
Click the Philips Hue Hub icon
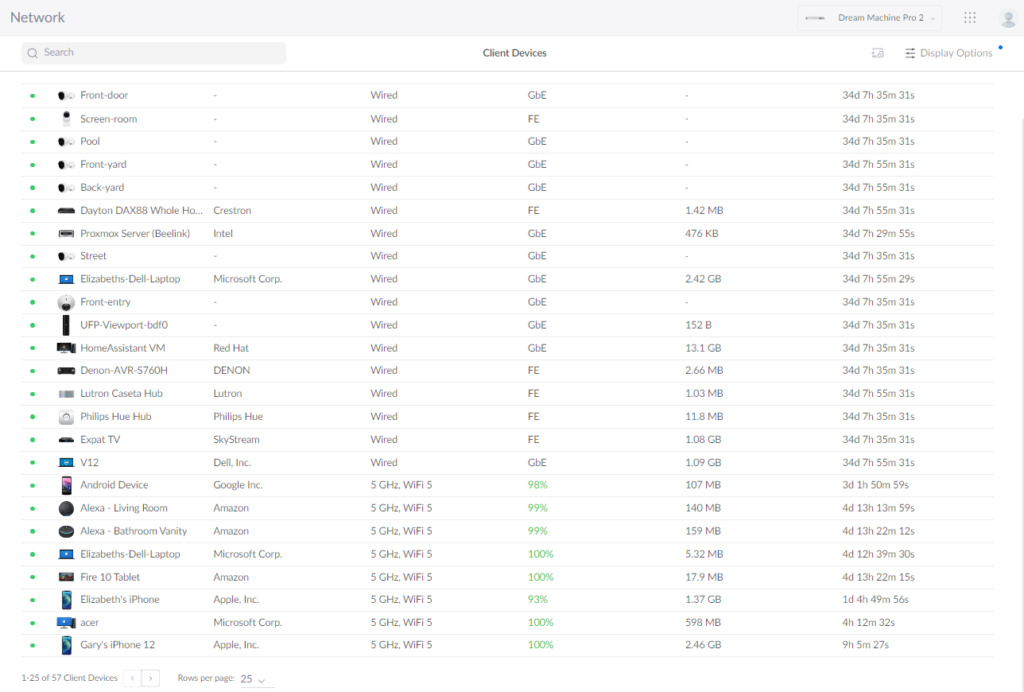click(66, 417)
